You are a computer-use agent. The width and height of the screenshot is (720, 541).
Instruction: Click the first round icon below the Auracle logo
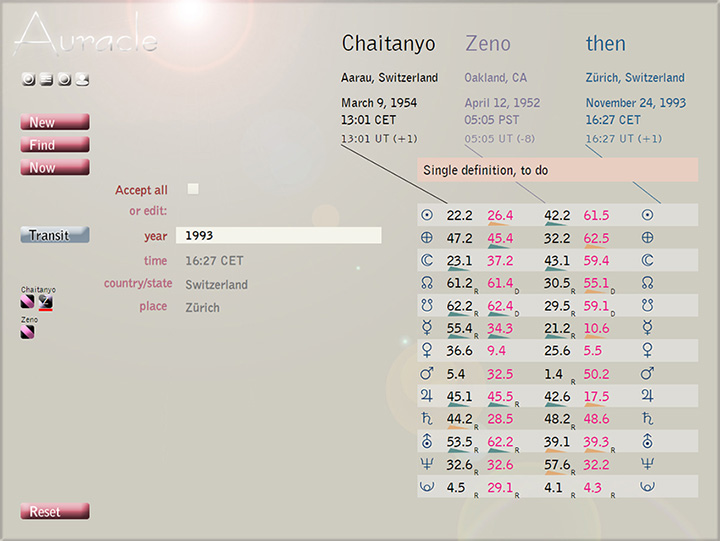click(28, 80)
